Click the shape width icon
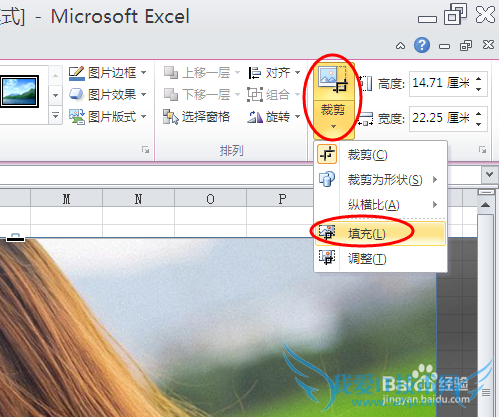The image size is (499, 417). tap(366, 119)
